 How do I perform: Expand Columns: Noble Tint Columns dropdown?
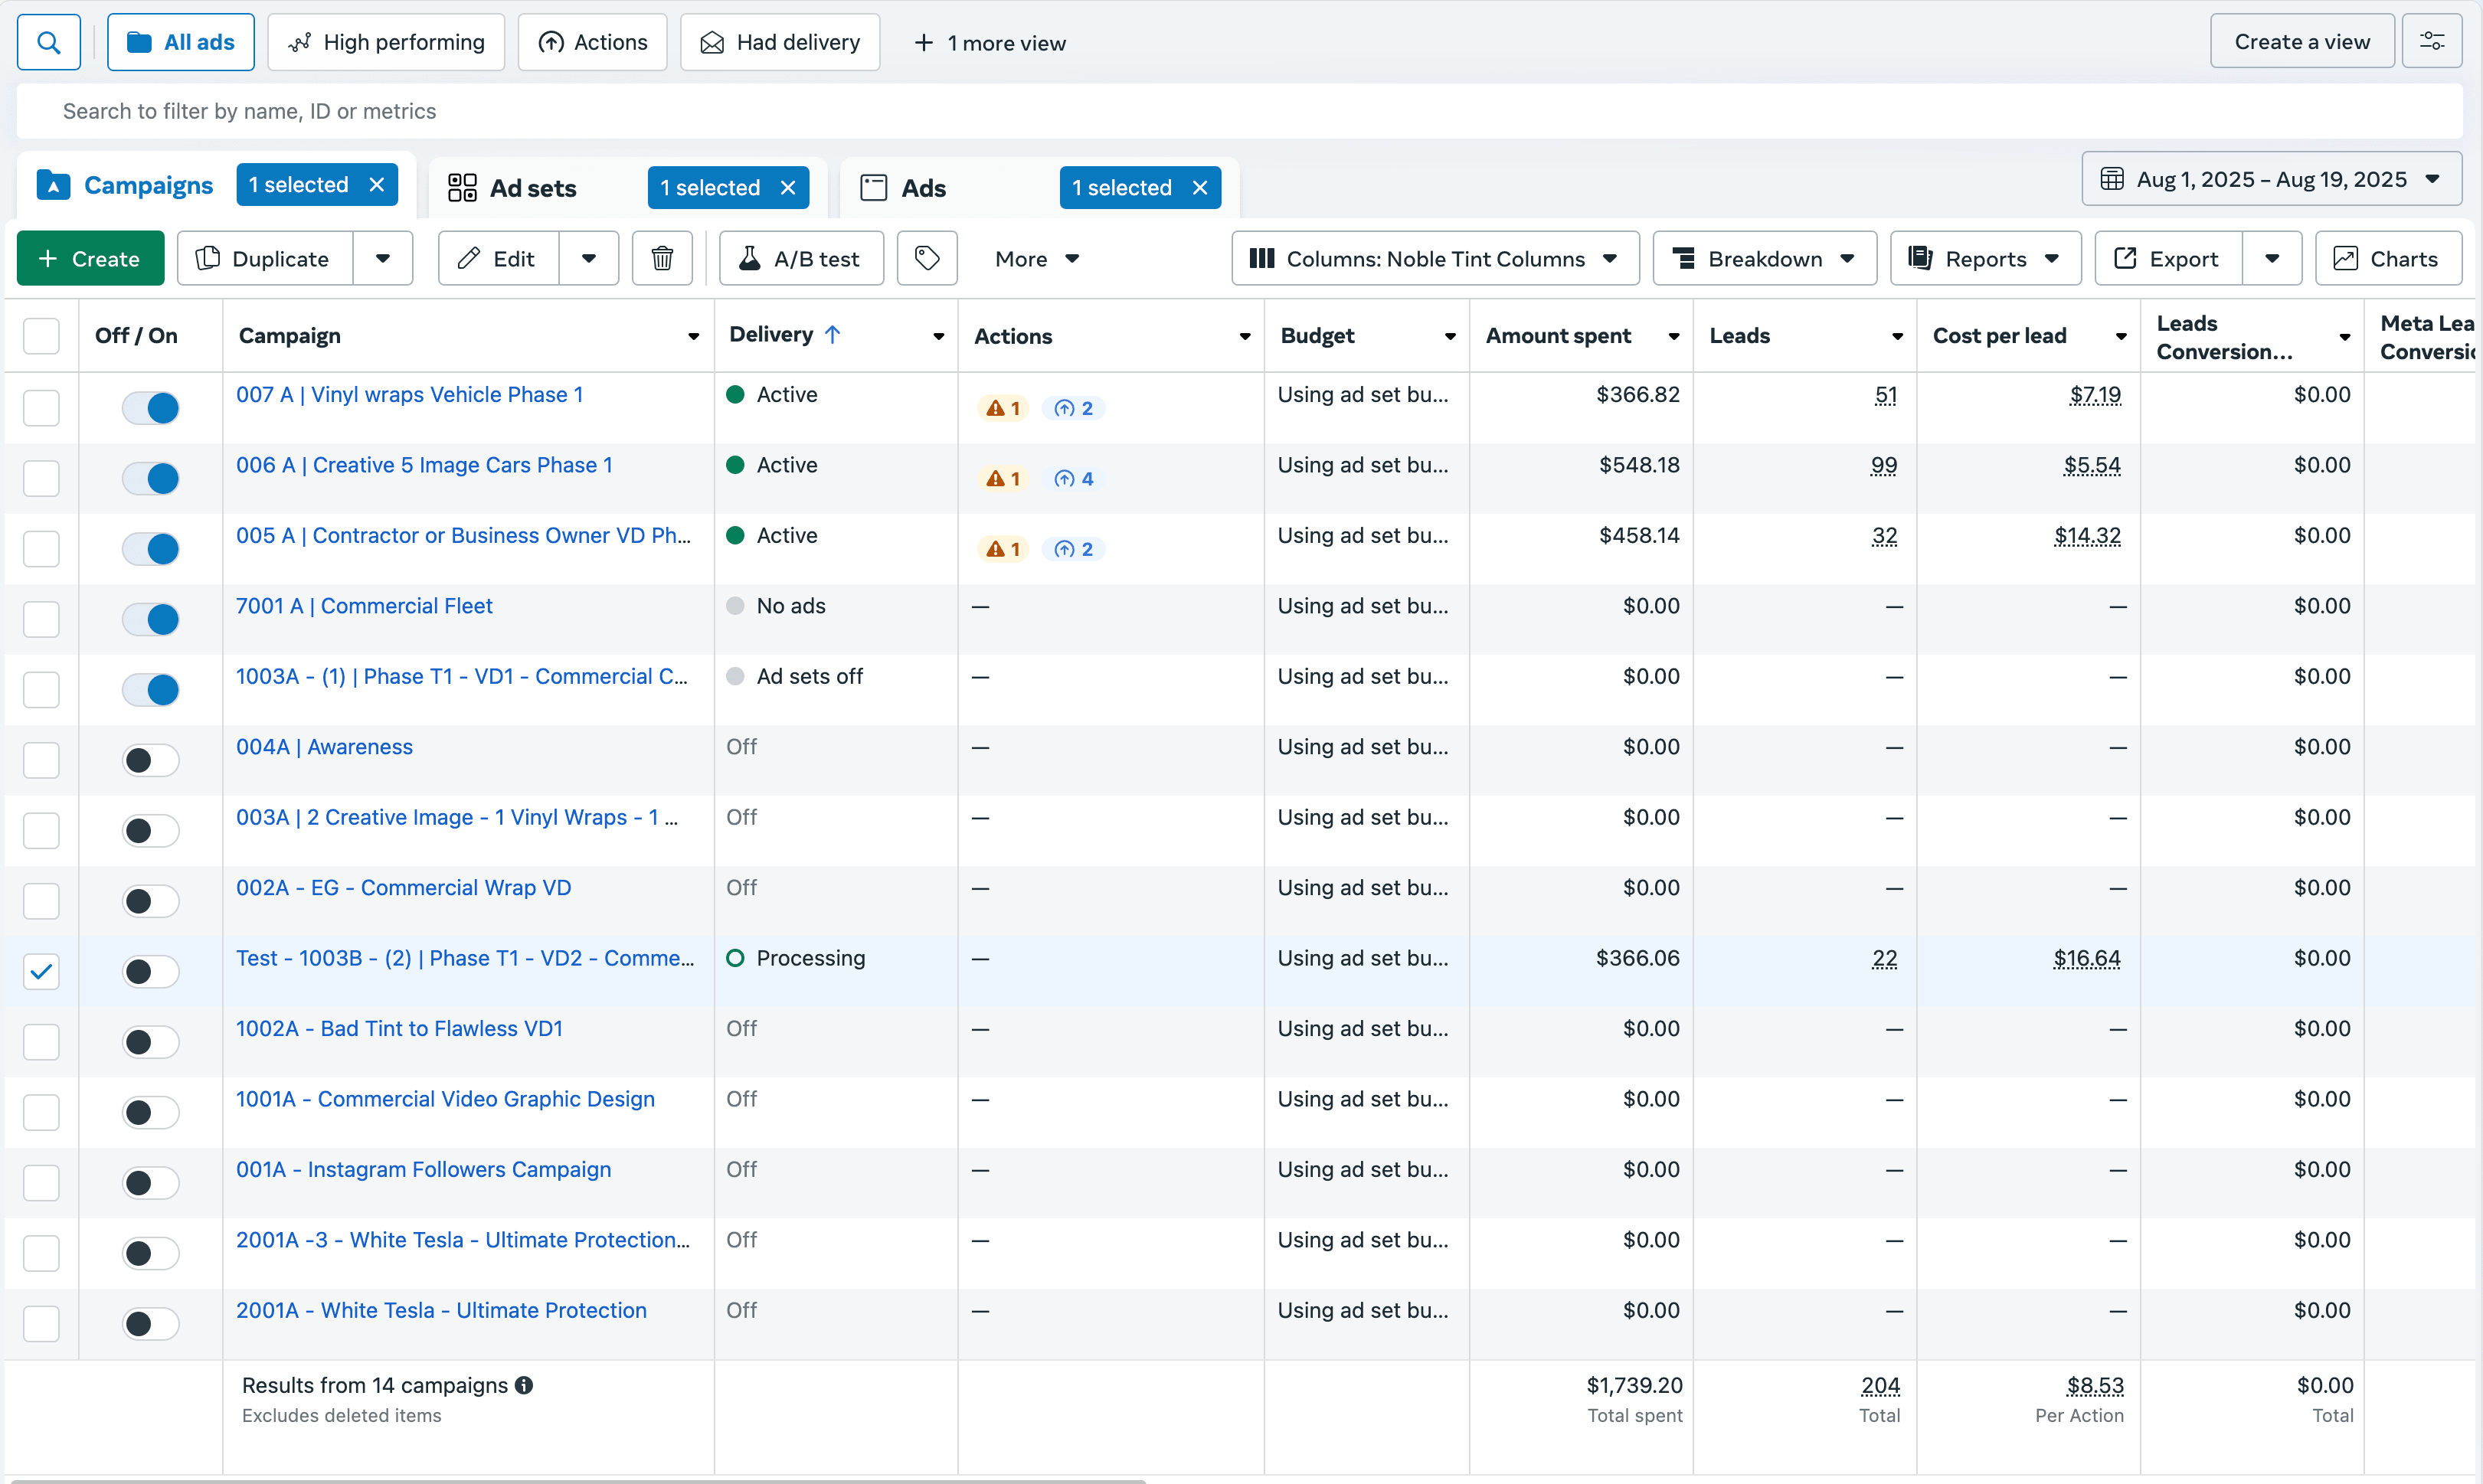click(1435, 259)
